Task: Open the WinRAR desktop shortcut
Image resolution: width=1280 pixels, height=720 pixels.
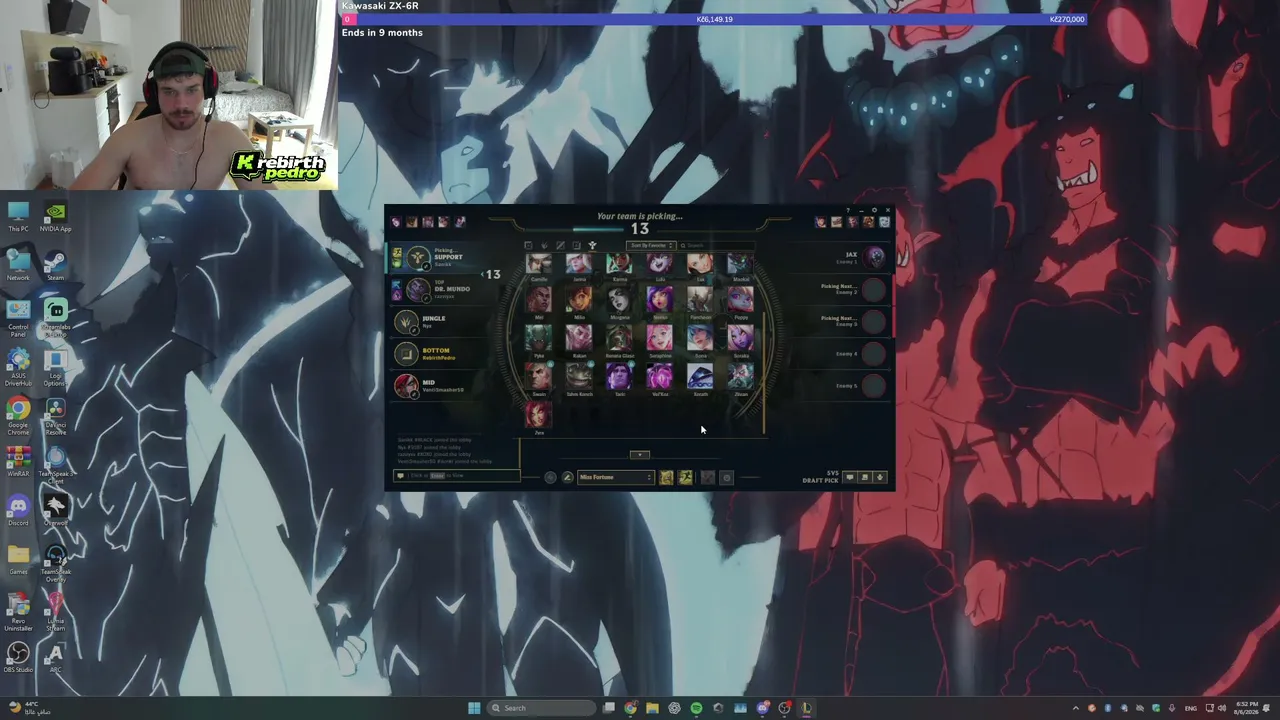Action: click(18, 462)
